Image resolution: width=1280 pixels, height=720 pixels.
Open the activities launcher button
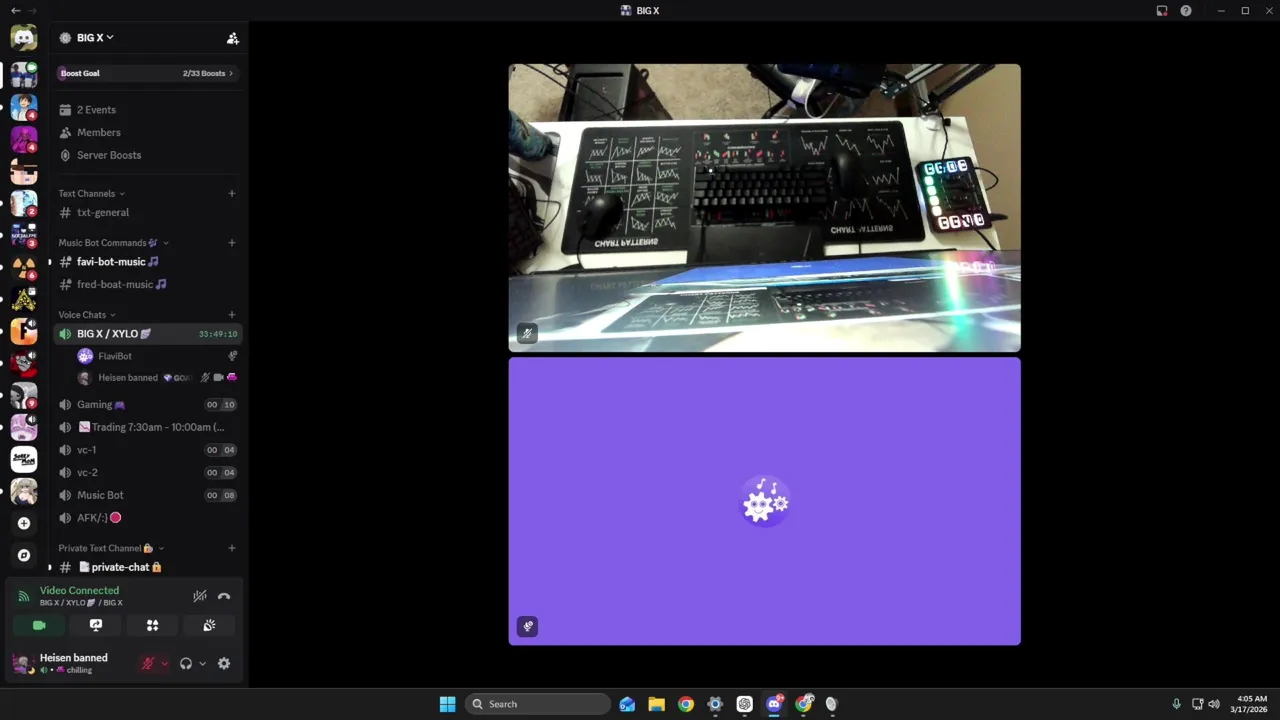pyautogui.click(x=153, y=625)
